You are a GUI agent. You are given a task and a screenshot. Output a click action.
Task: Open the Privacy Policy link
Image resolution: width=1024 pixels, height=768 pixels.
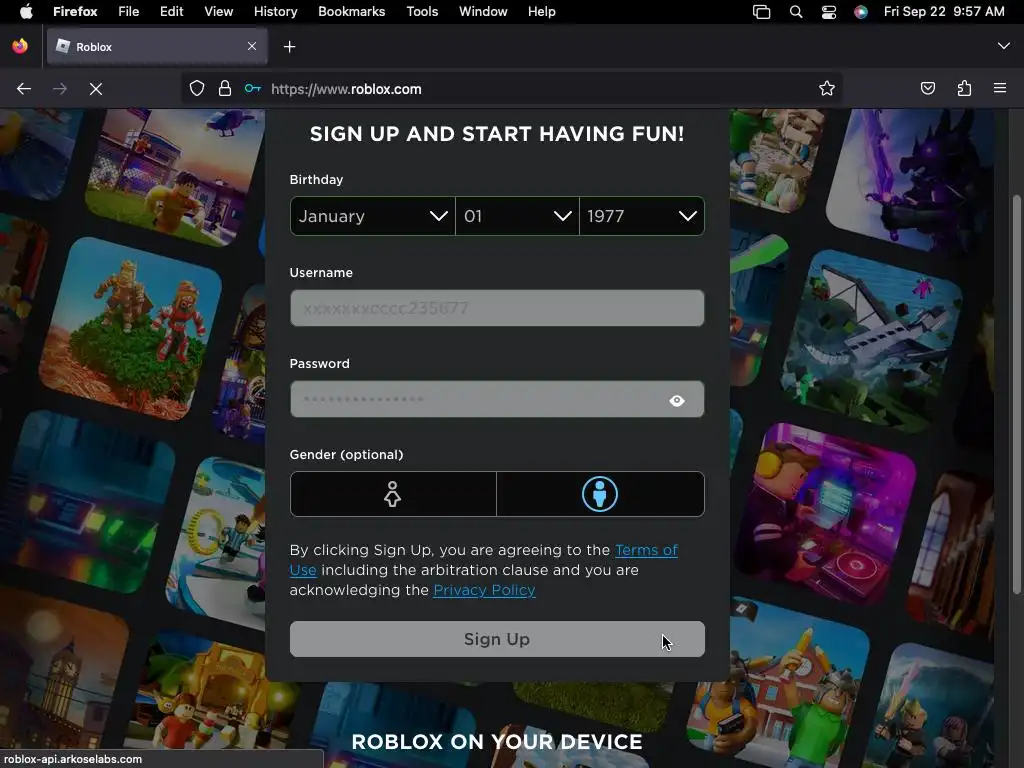(x=485, y=590)
